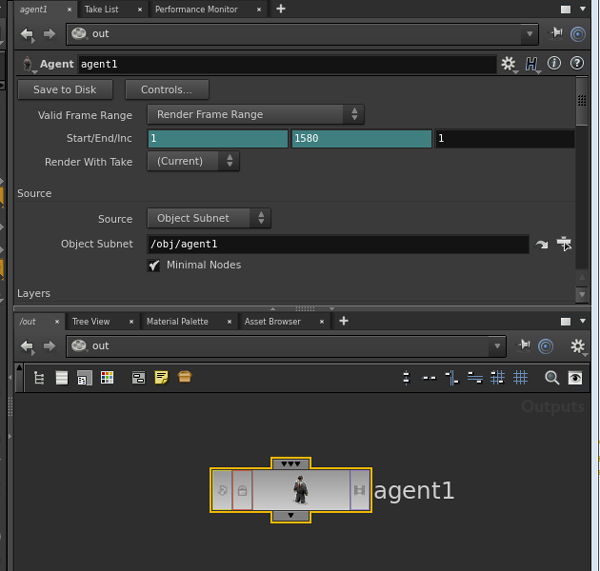This screenshot has width=600, height=571.
Task: Open the Render With Take dropdown
Action: (x=194, y=161)
